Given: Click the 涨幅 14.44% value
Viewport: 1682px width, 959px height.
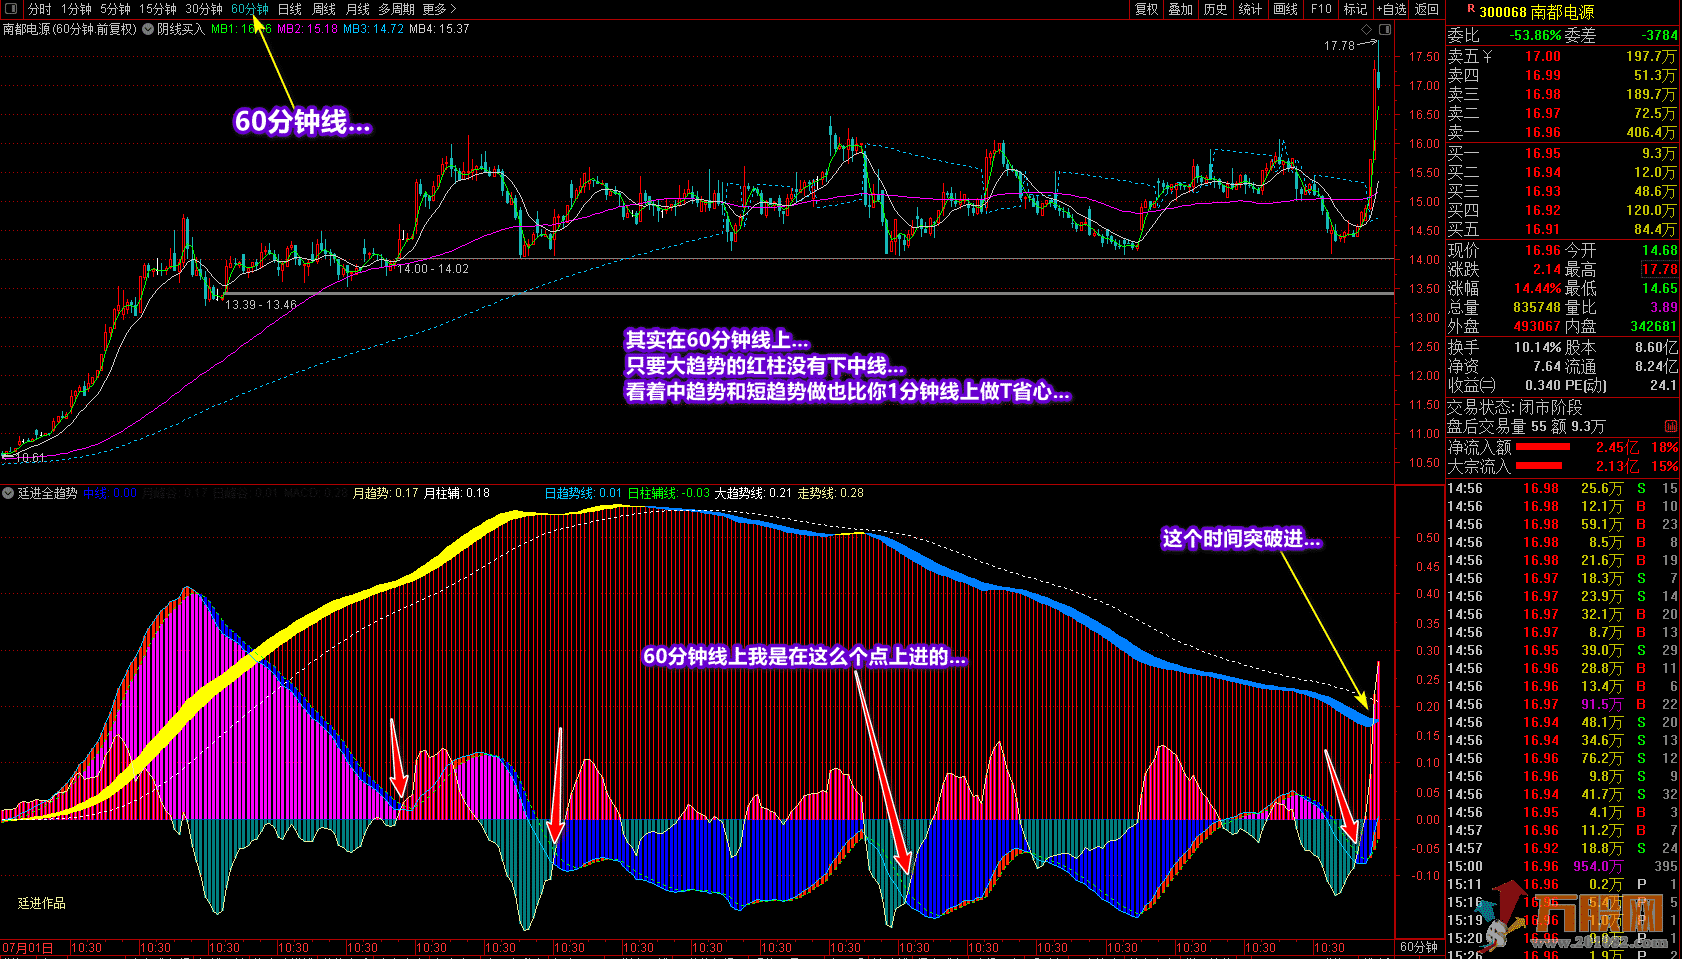Looking at the screenshot, I should (1537, 289).
